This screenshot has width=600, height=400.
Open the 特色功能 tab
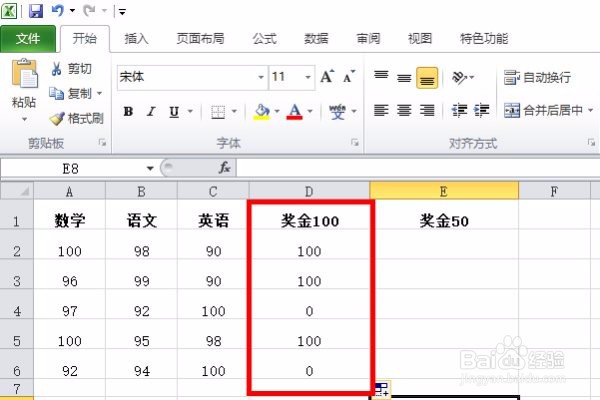484,39
